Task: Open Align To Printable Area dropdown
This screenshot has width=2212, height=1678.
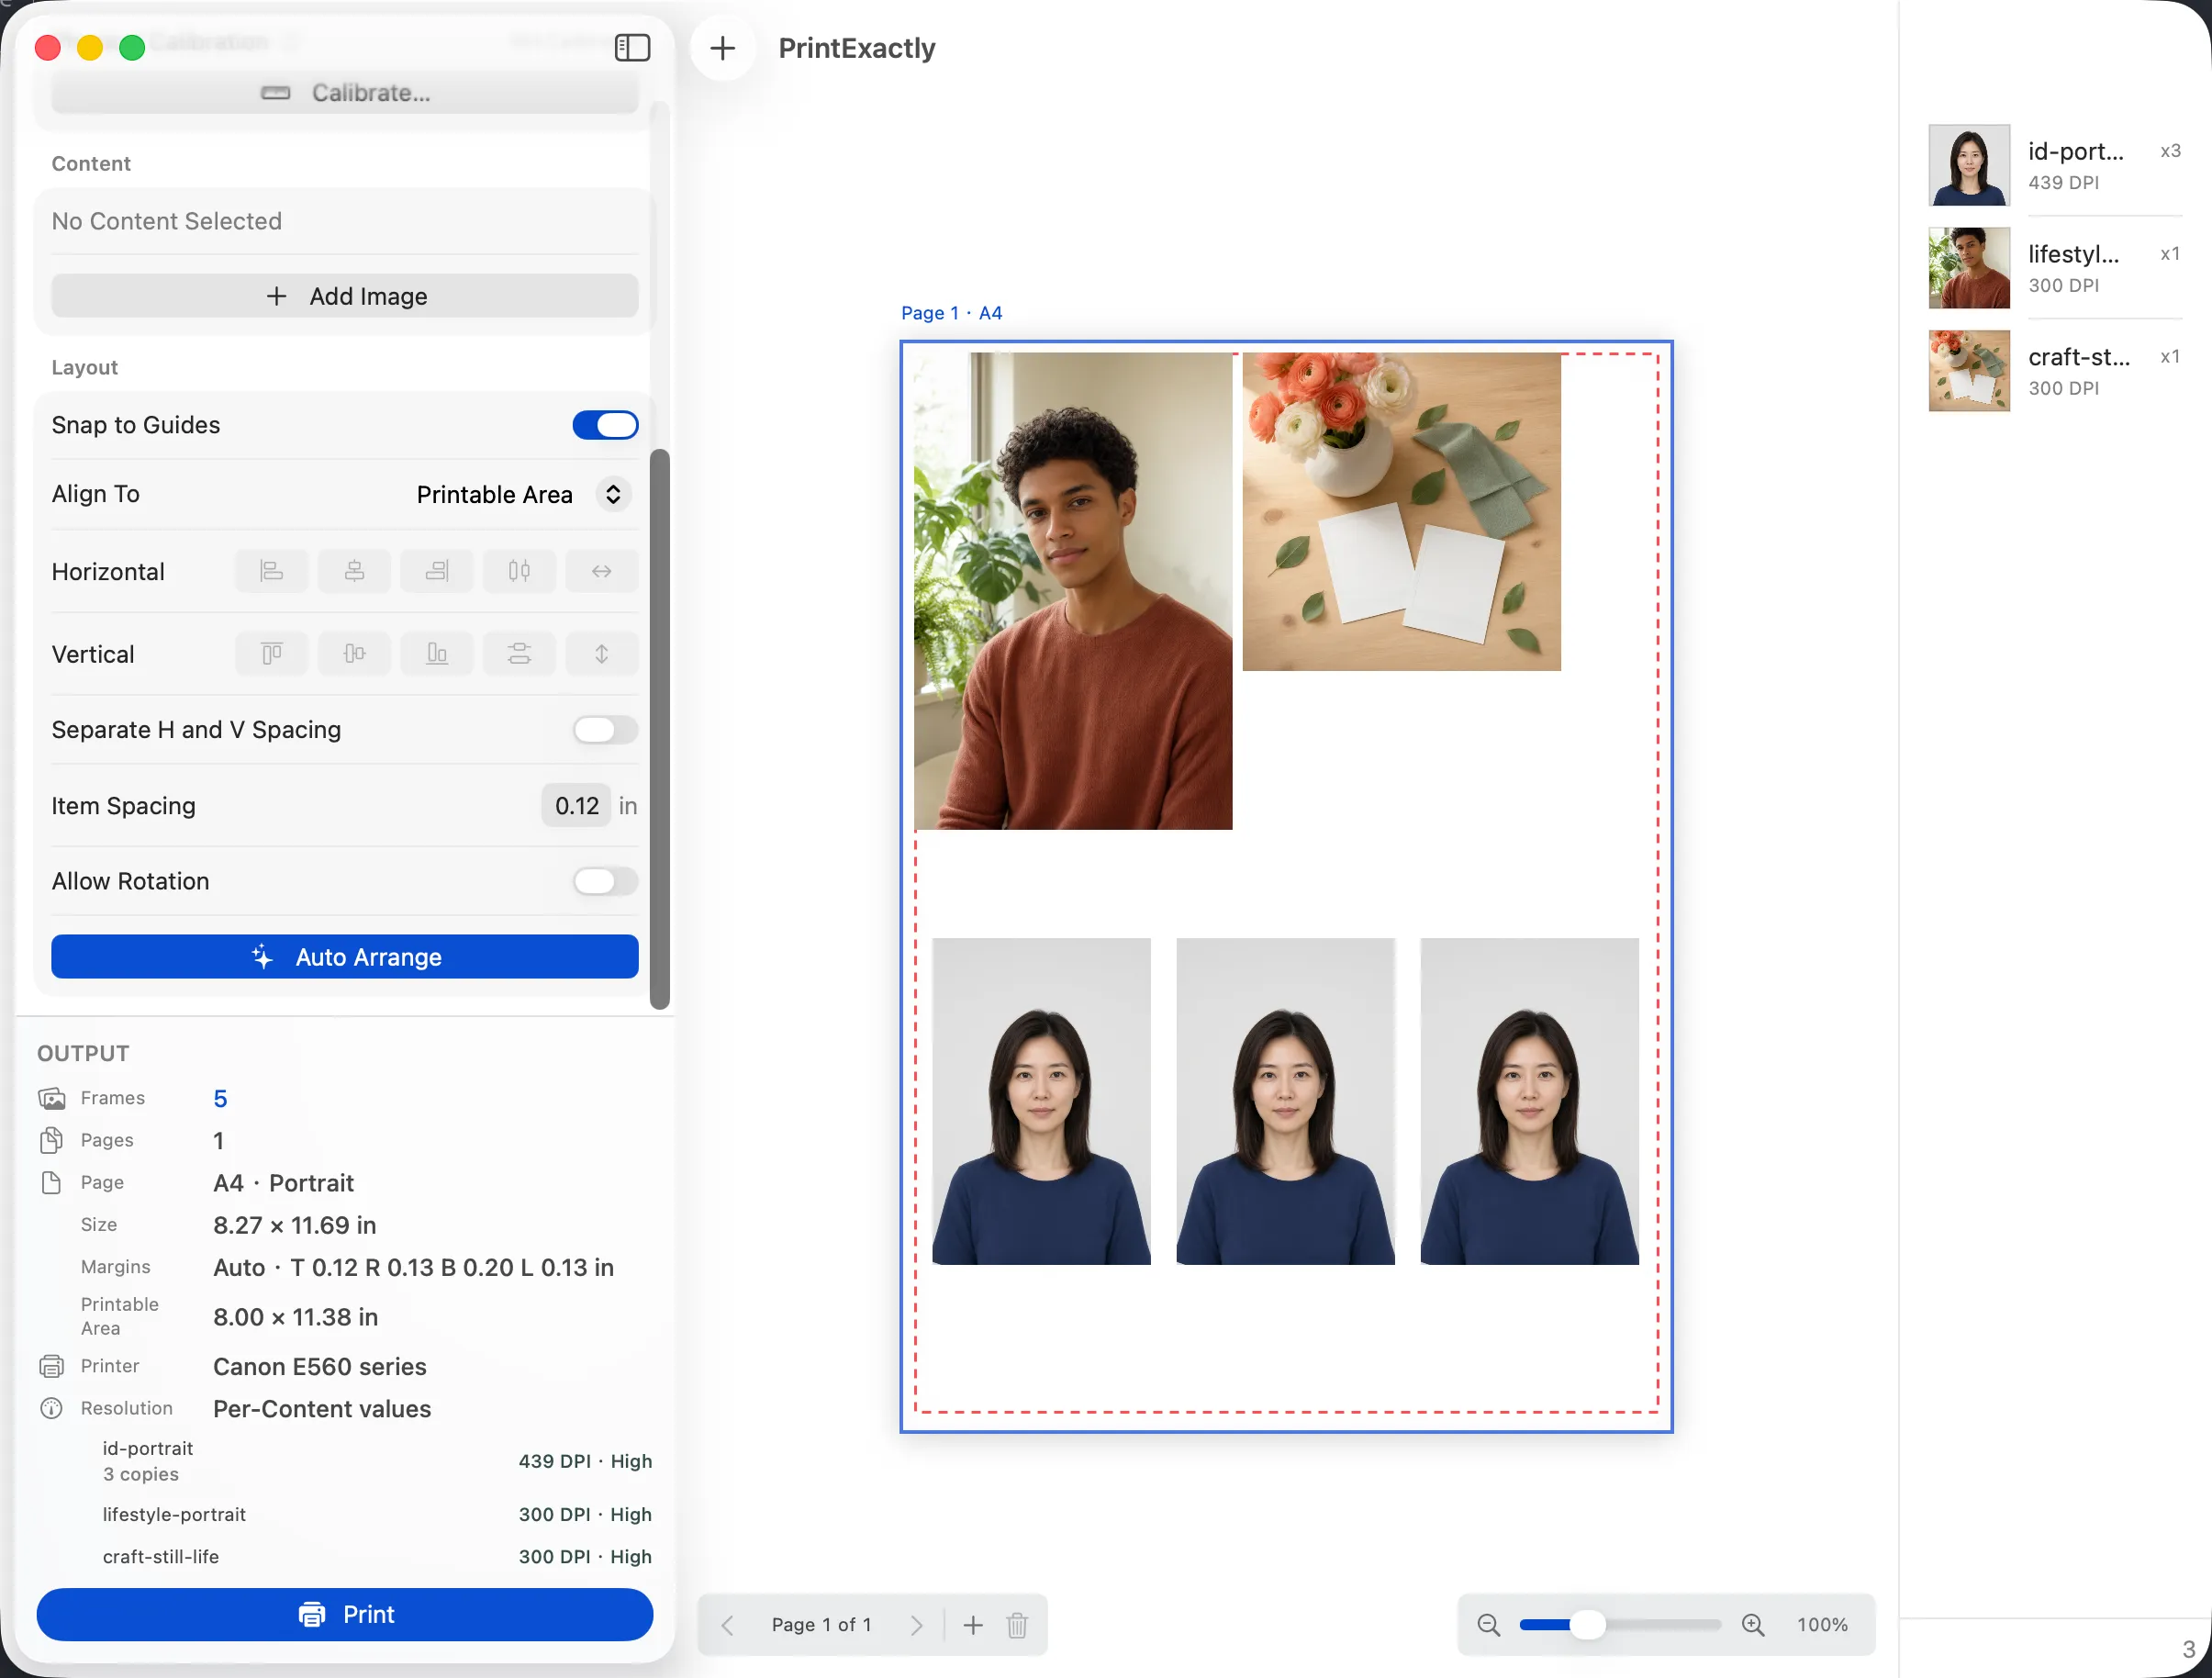Action: 524,494
